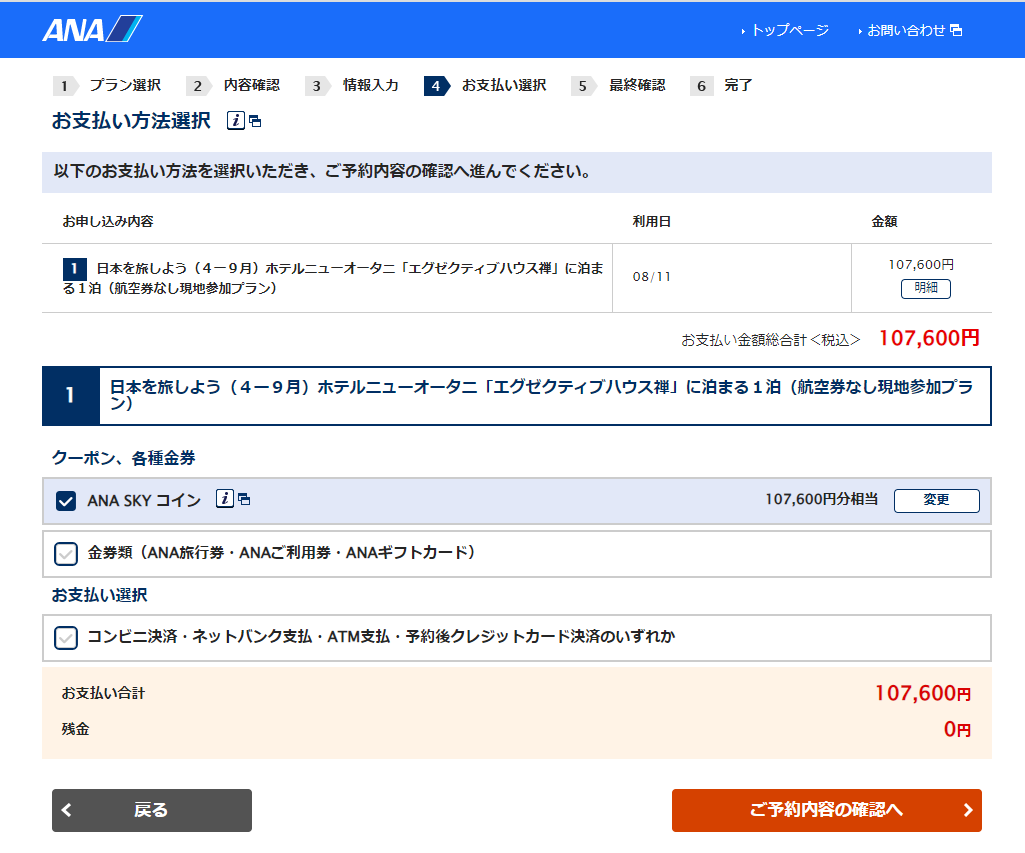Click the new-window icon beside ANA SKY コイン

tap(244, 499)
